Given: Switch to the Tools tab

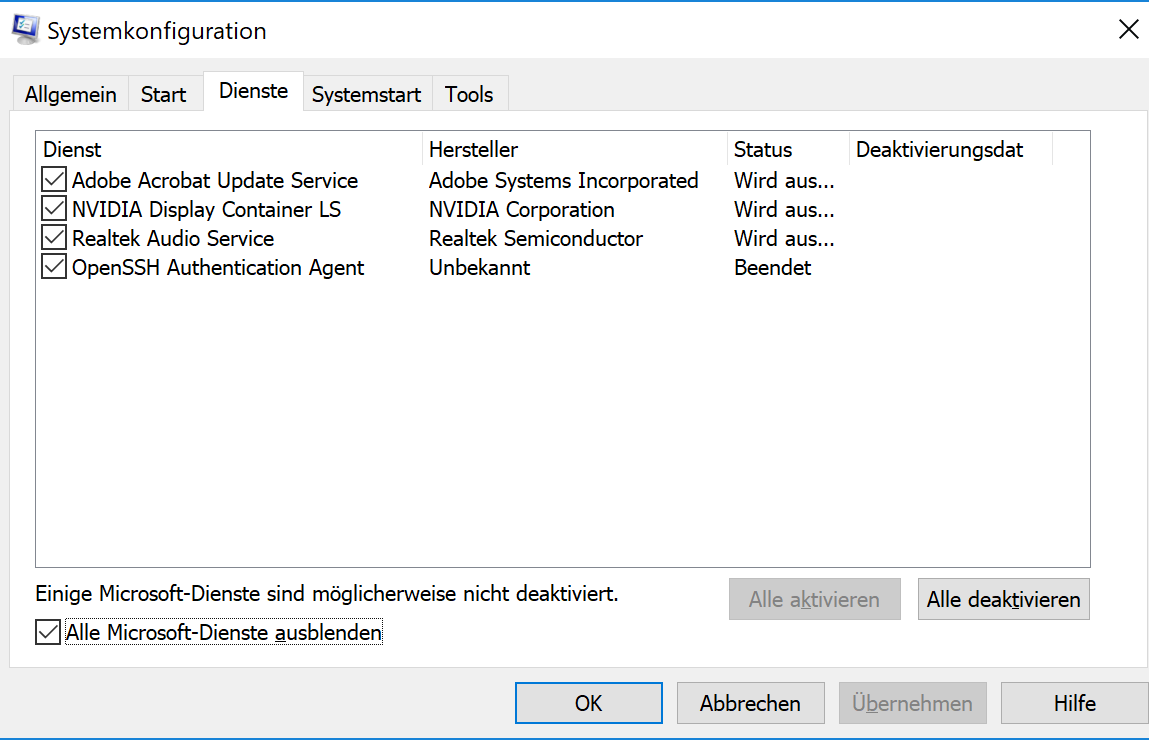Looking at the screenshot, I should 469,94.
